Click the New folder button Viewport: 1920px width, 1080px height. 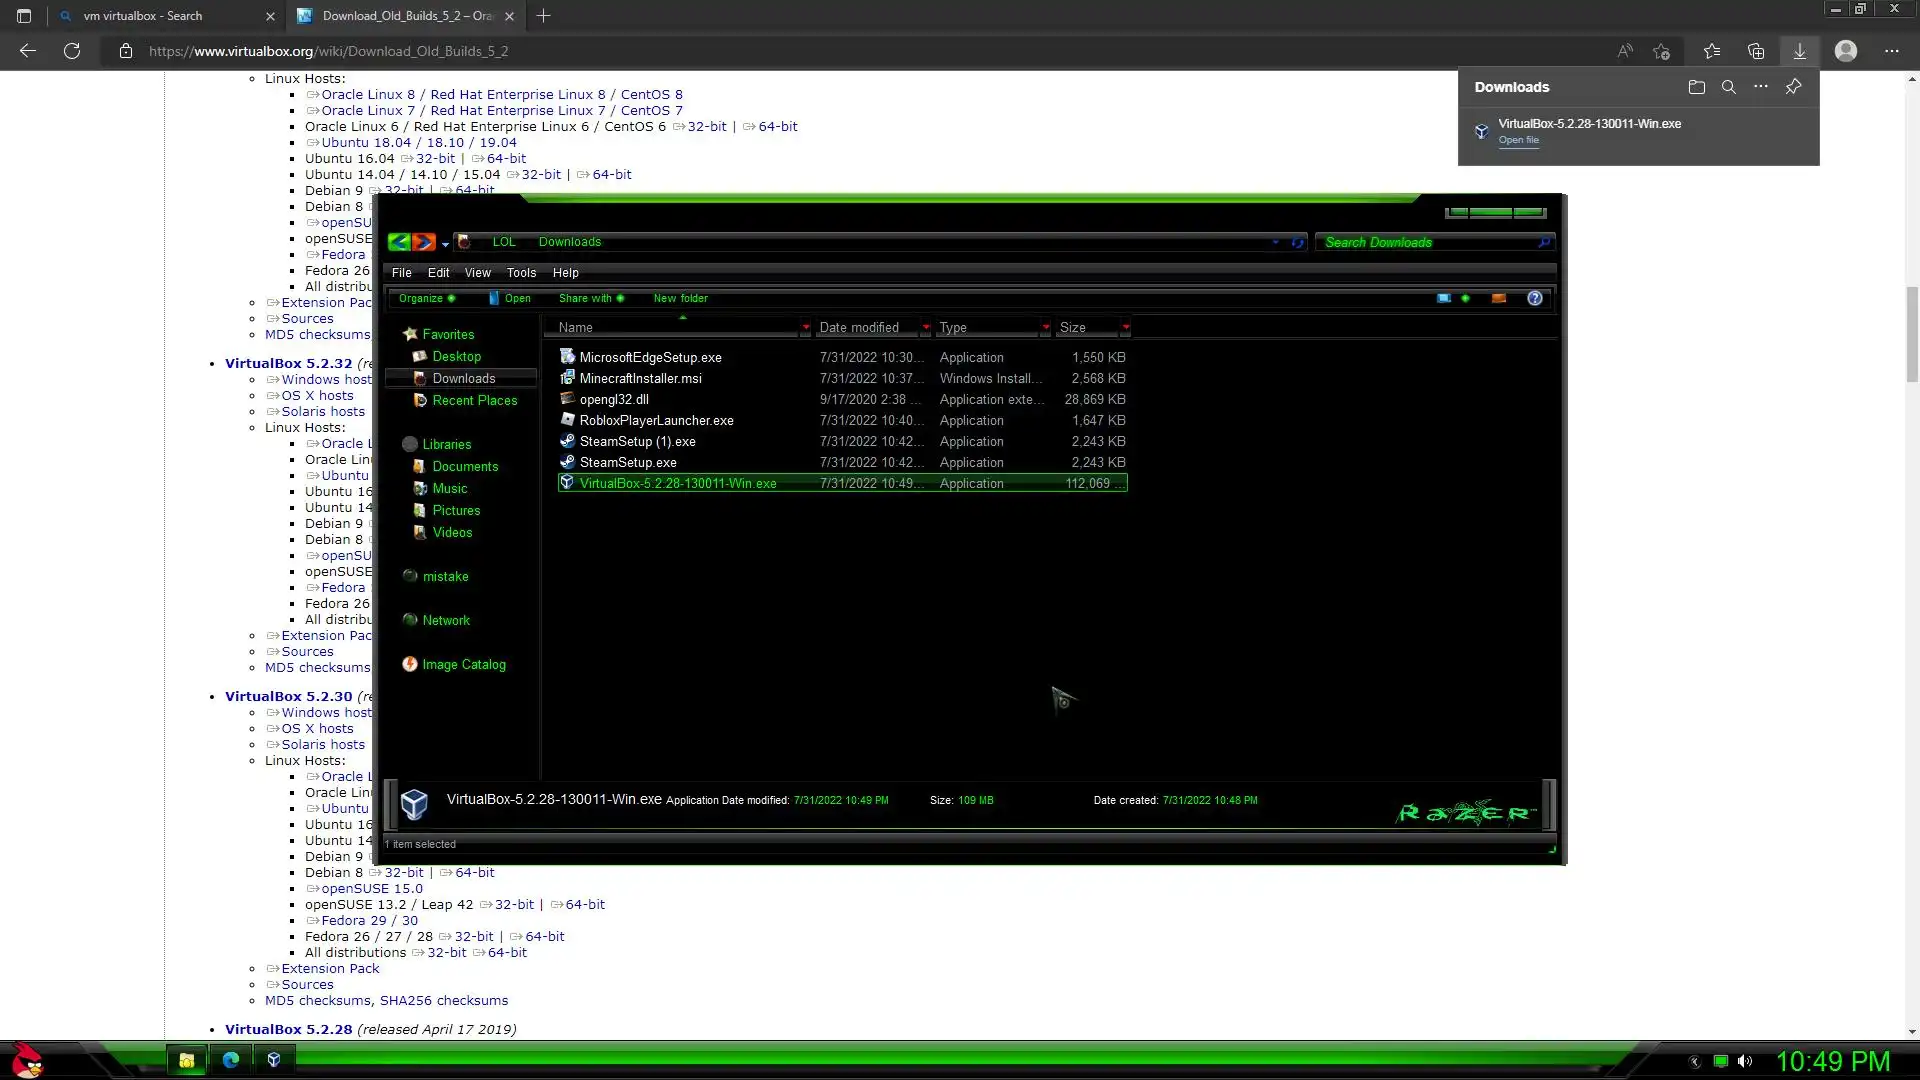[680, 298]
